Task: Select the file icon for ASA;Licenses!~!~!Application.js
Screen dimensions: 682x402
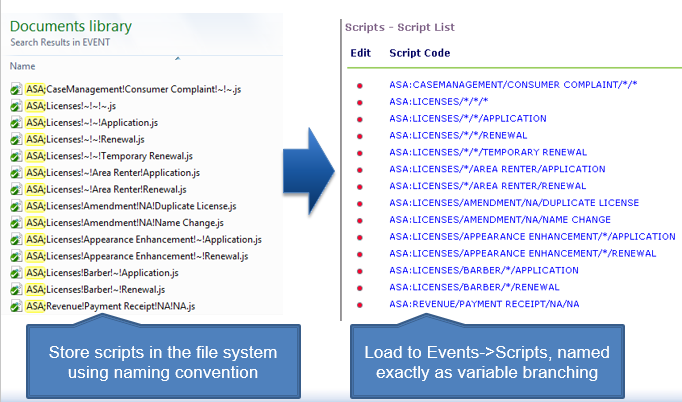Action: click(16, 123)
